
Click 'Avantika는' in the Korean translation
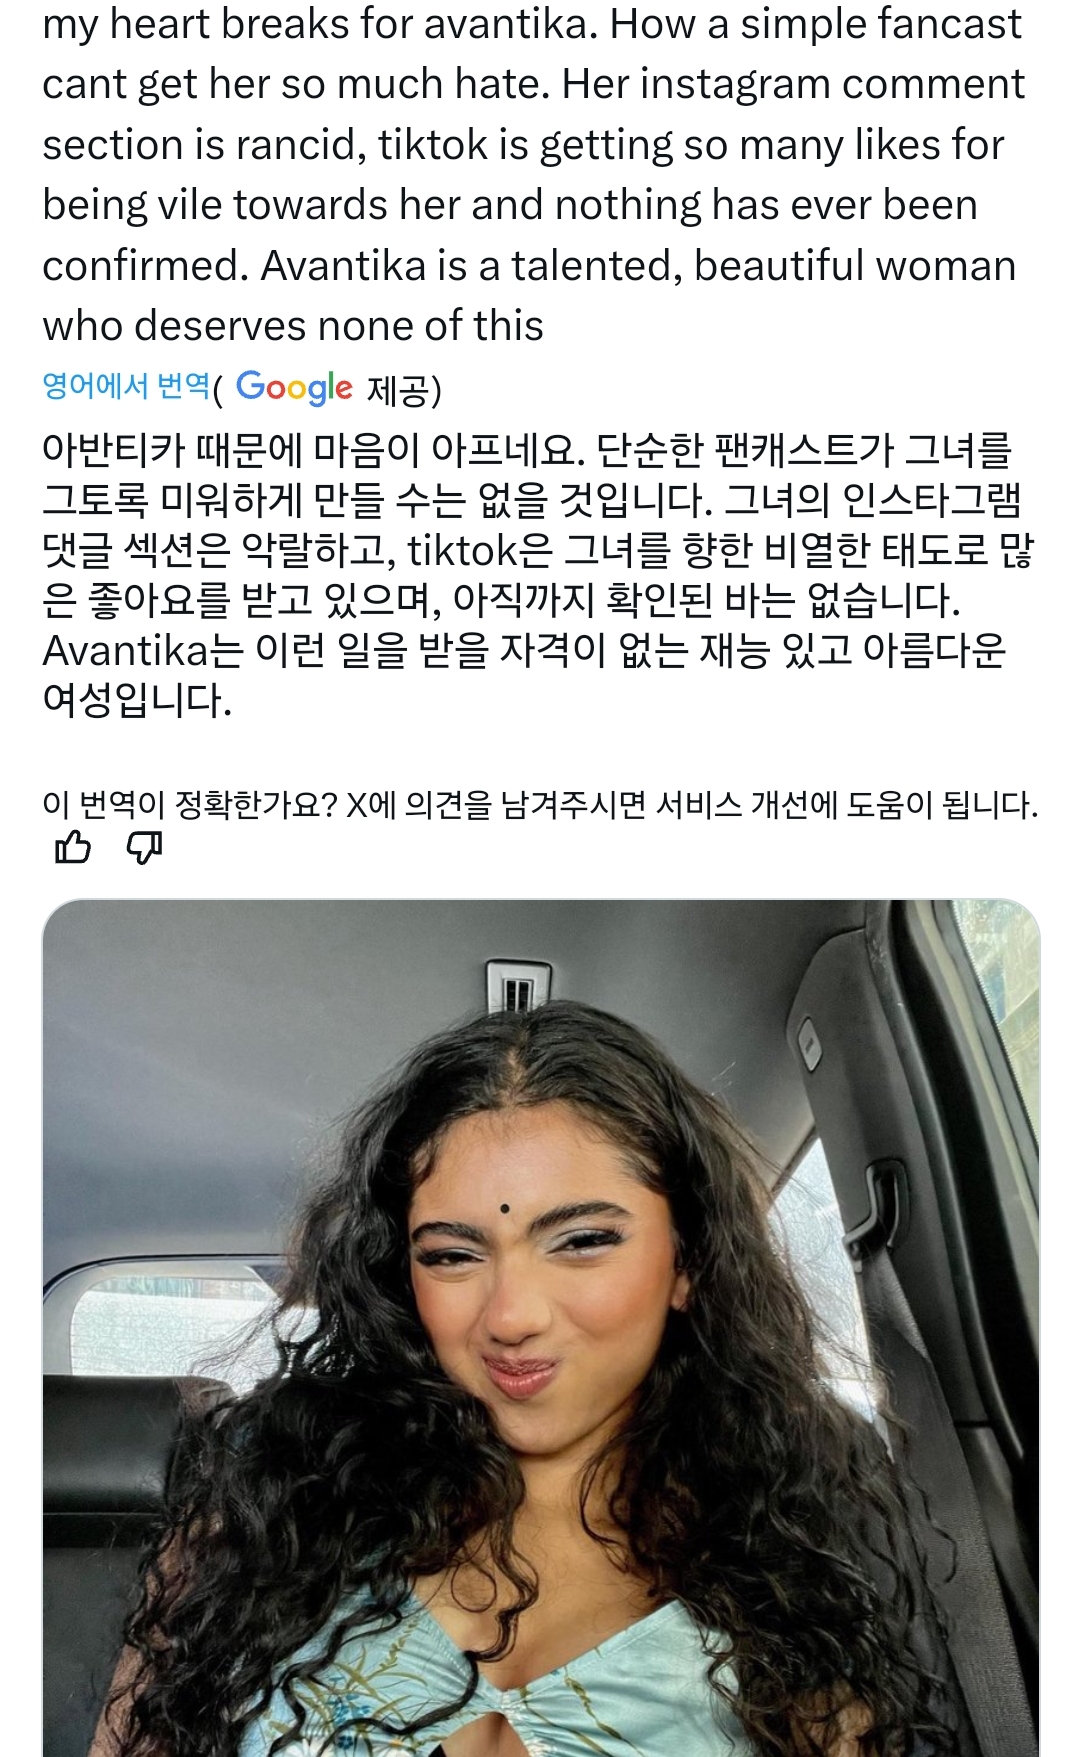point(143,651)
